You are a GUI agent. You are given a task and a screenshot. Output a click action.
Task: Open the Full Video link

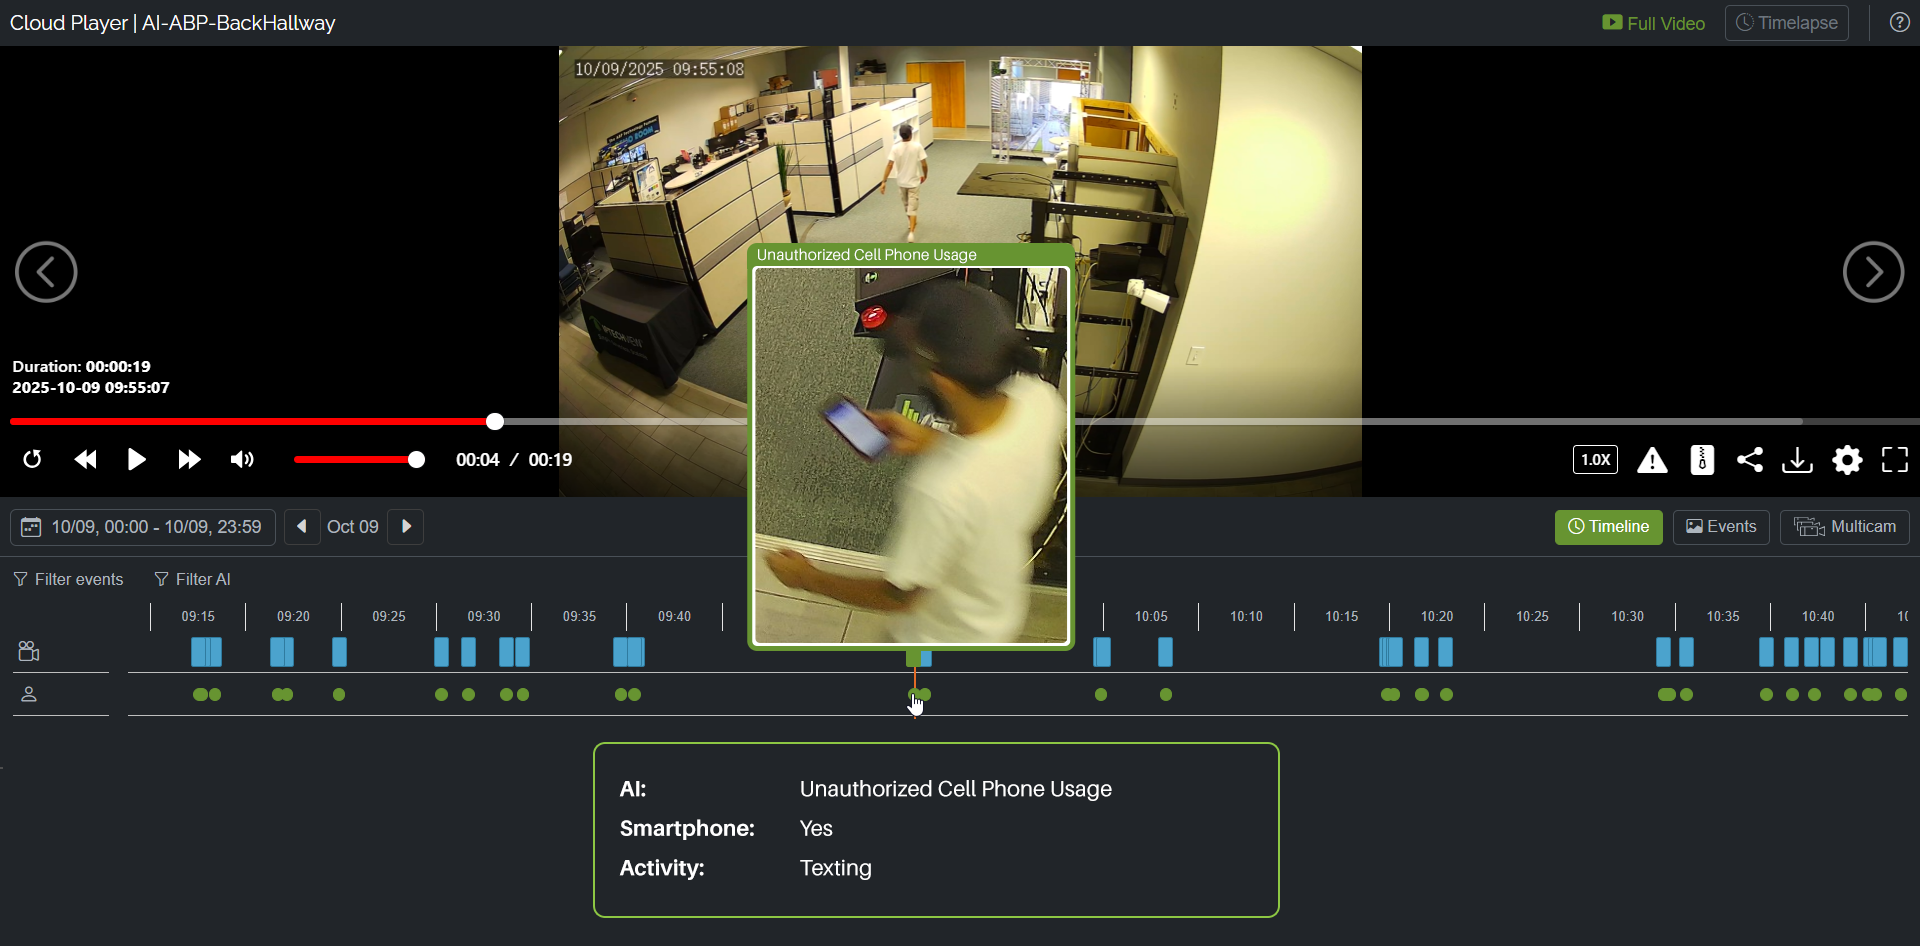1652,22
